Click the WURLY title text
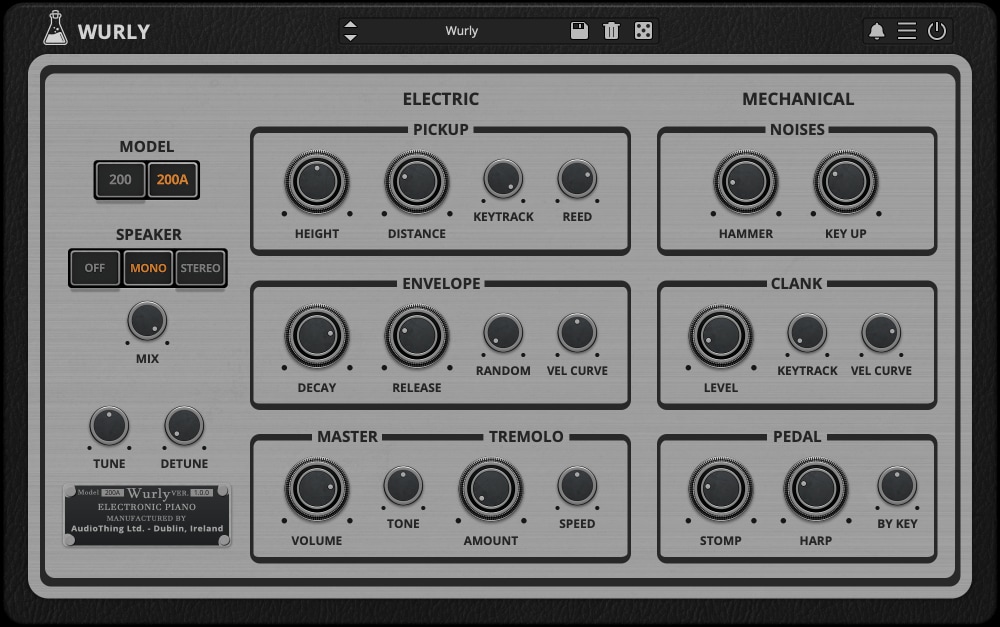The width and height of the screenshot is (1000, 627). (x=114, y=31)
